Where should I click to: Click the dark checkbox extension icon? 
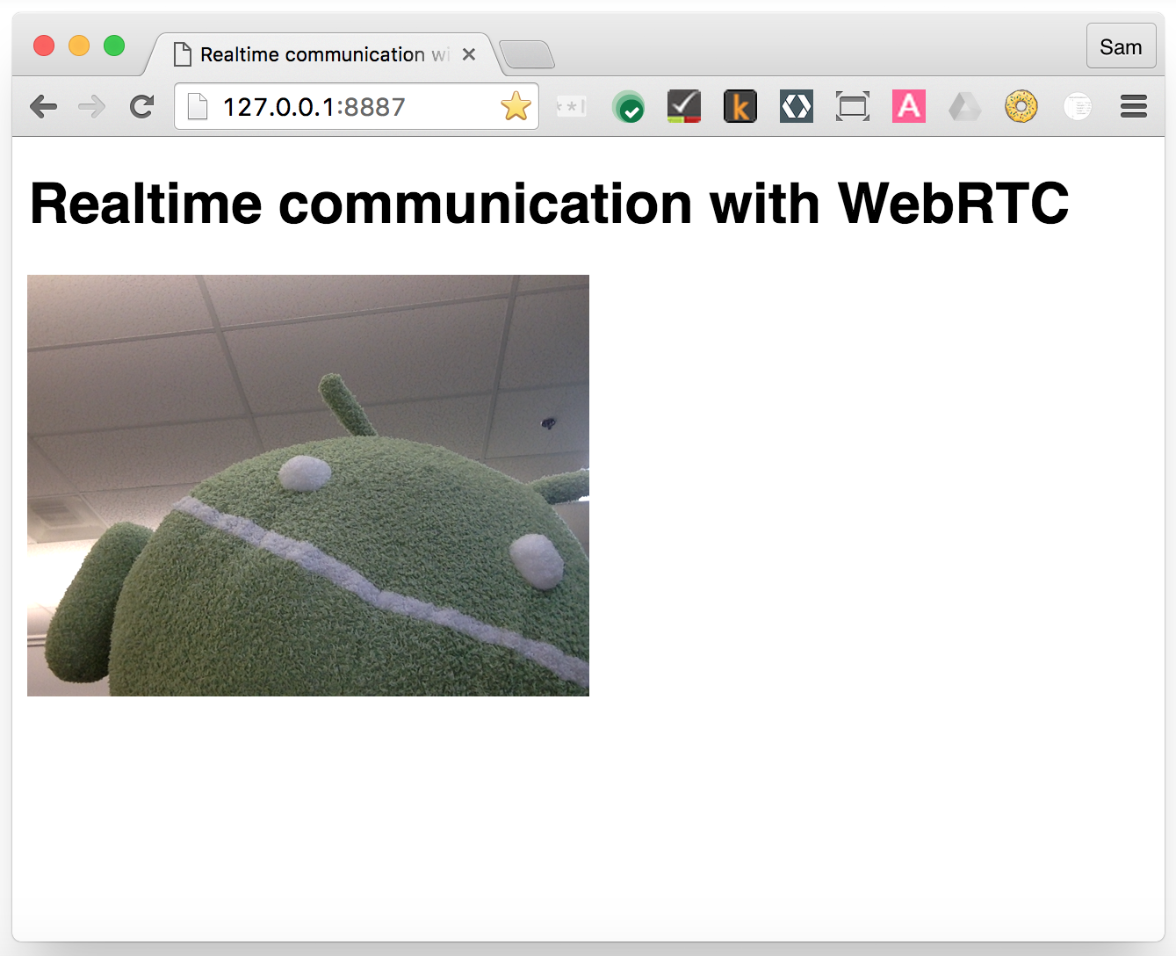click(x=684, y=106)
